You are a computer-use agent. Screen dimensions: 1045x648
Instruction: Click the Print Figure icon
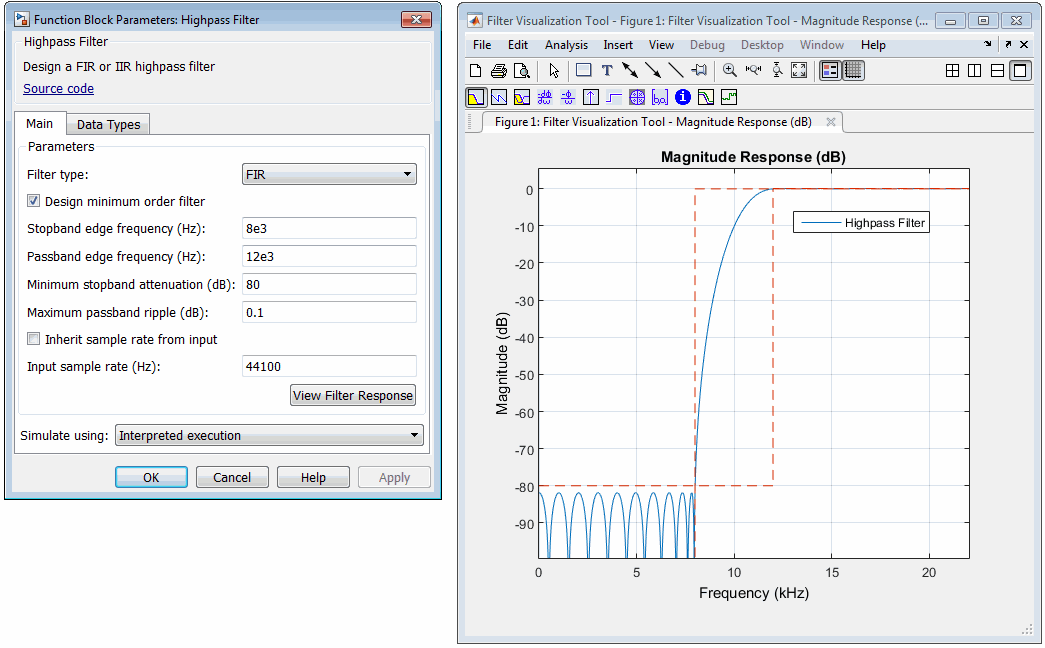(498, 70)
